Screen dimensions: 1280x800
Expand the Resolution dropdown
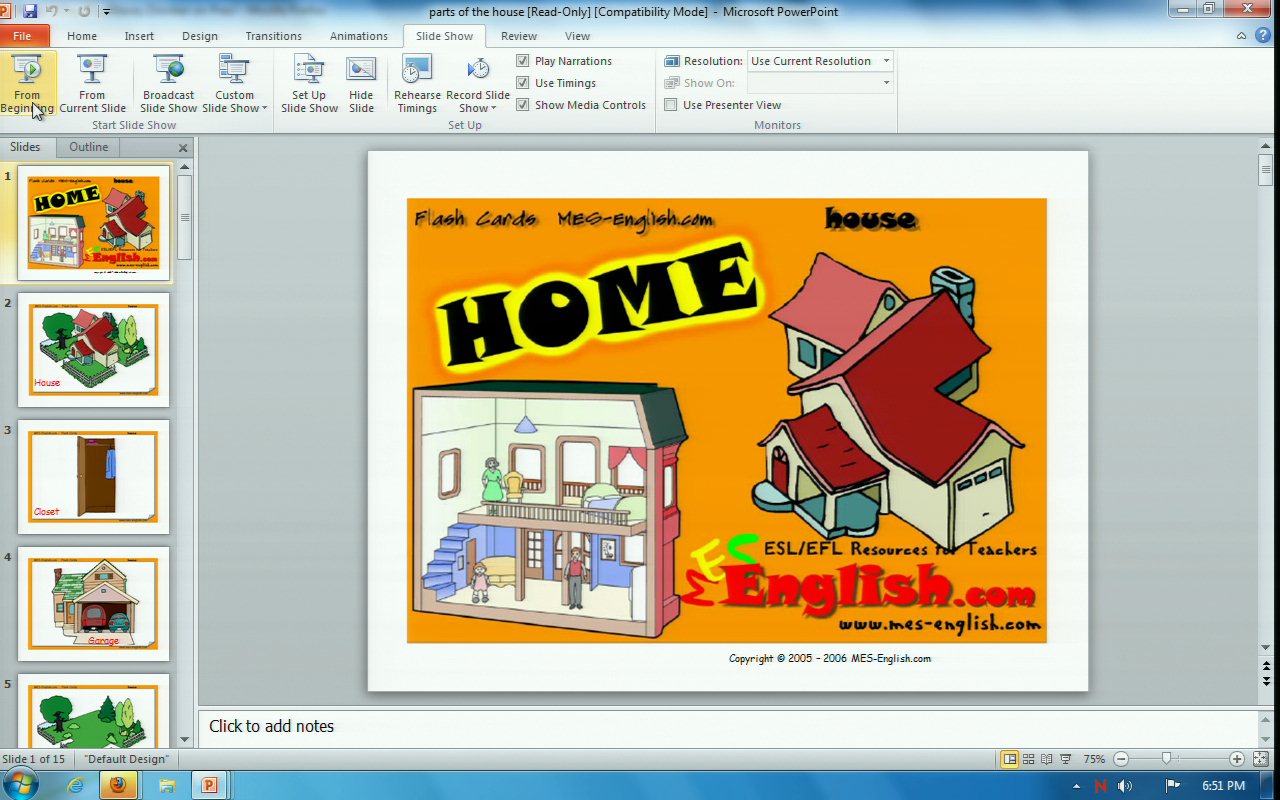click(886, 61)
